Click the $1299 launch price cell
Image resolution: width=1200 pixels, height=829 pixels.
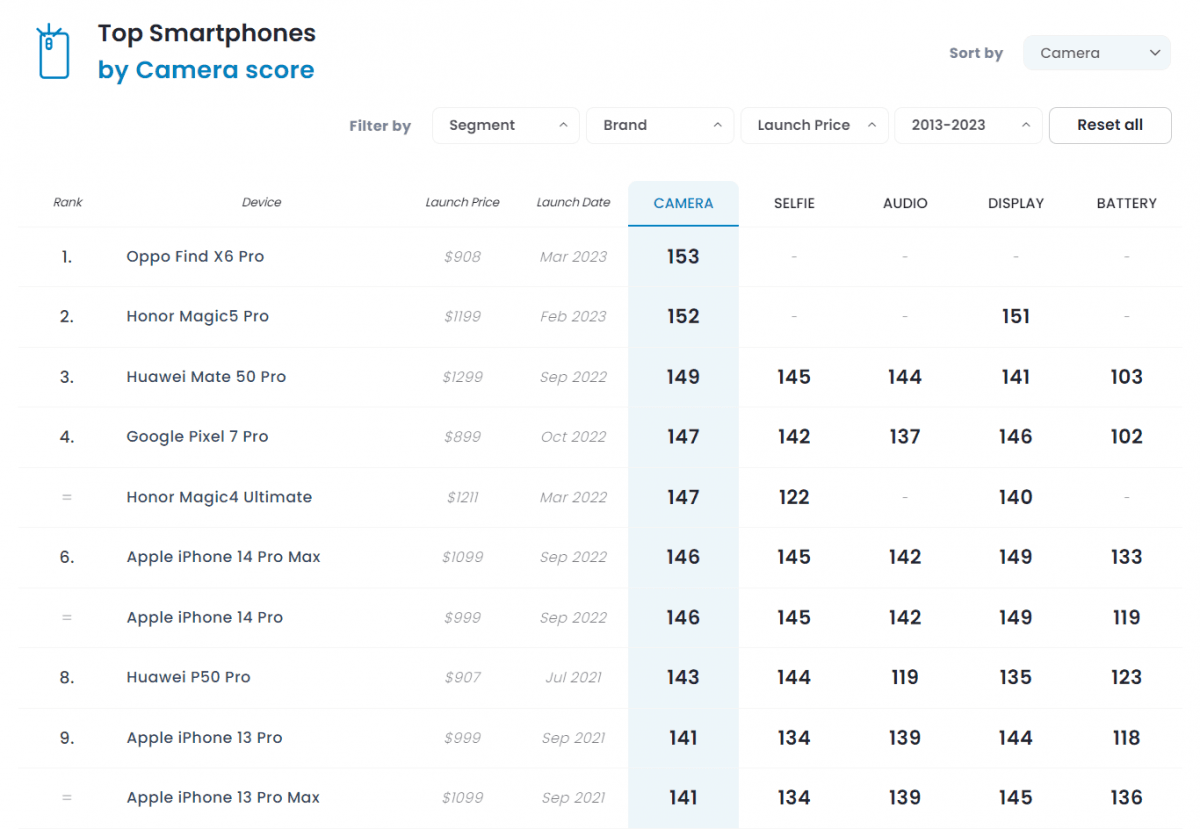(462, 377)
